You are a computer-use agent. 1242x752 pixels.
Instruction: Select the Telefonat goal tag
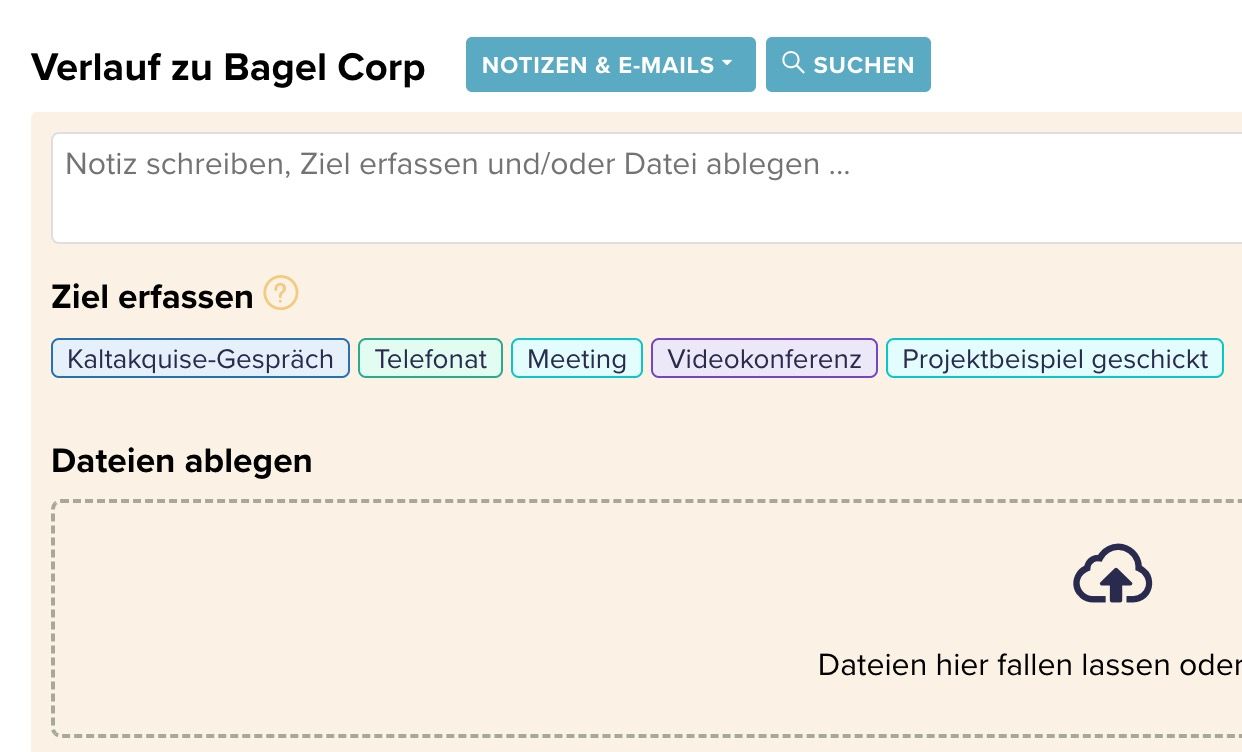click(x=430, y=358)
